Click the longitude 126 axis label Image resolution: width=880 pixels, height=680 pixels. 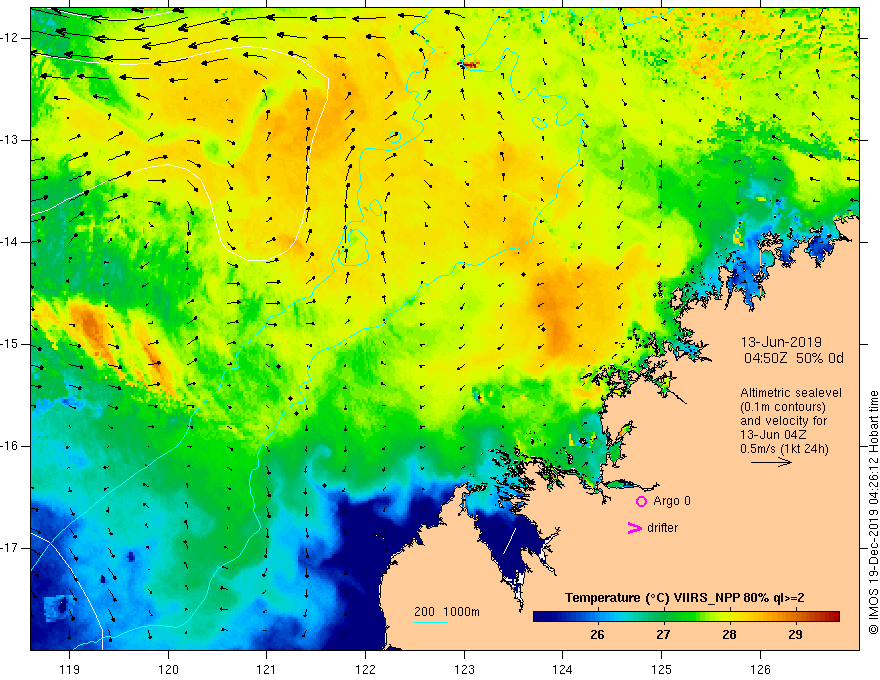click(760, 669)
